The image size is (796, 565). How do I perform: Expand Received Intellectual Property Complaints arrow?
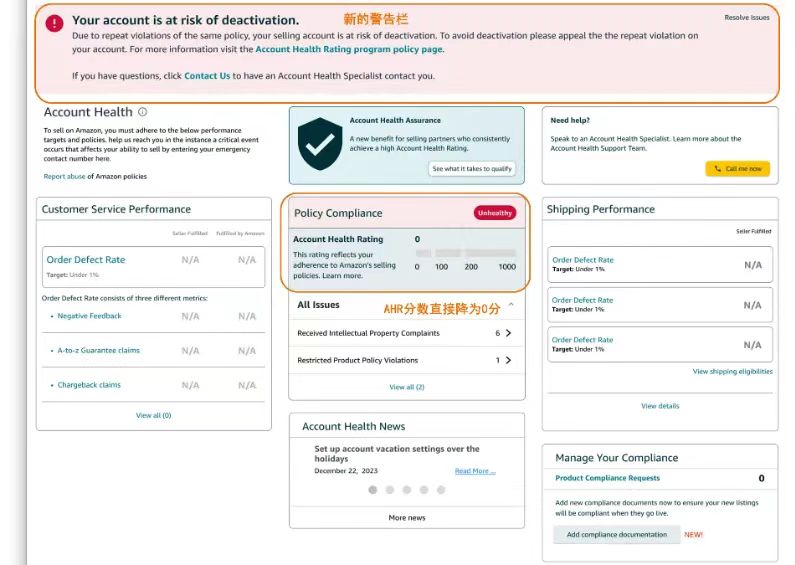508,333
